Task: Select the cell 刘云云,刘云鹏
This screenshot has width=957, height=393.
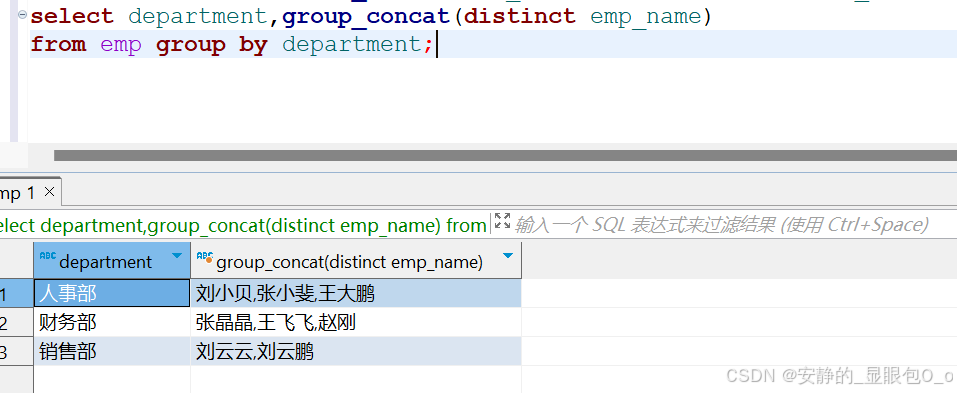Action: pyautogui.click(x=356, y=351)
